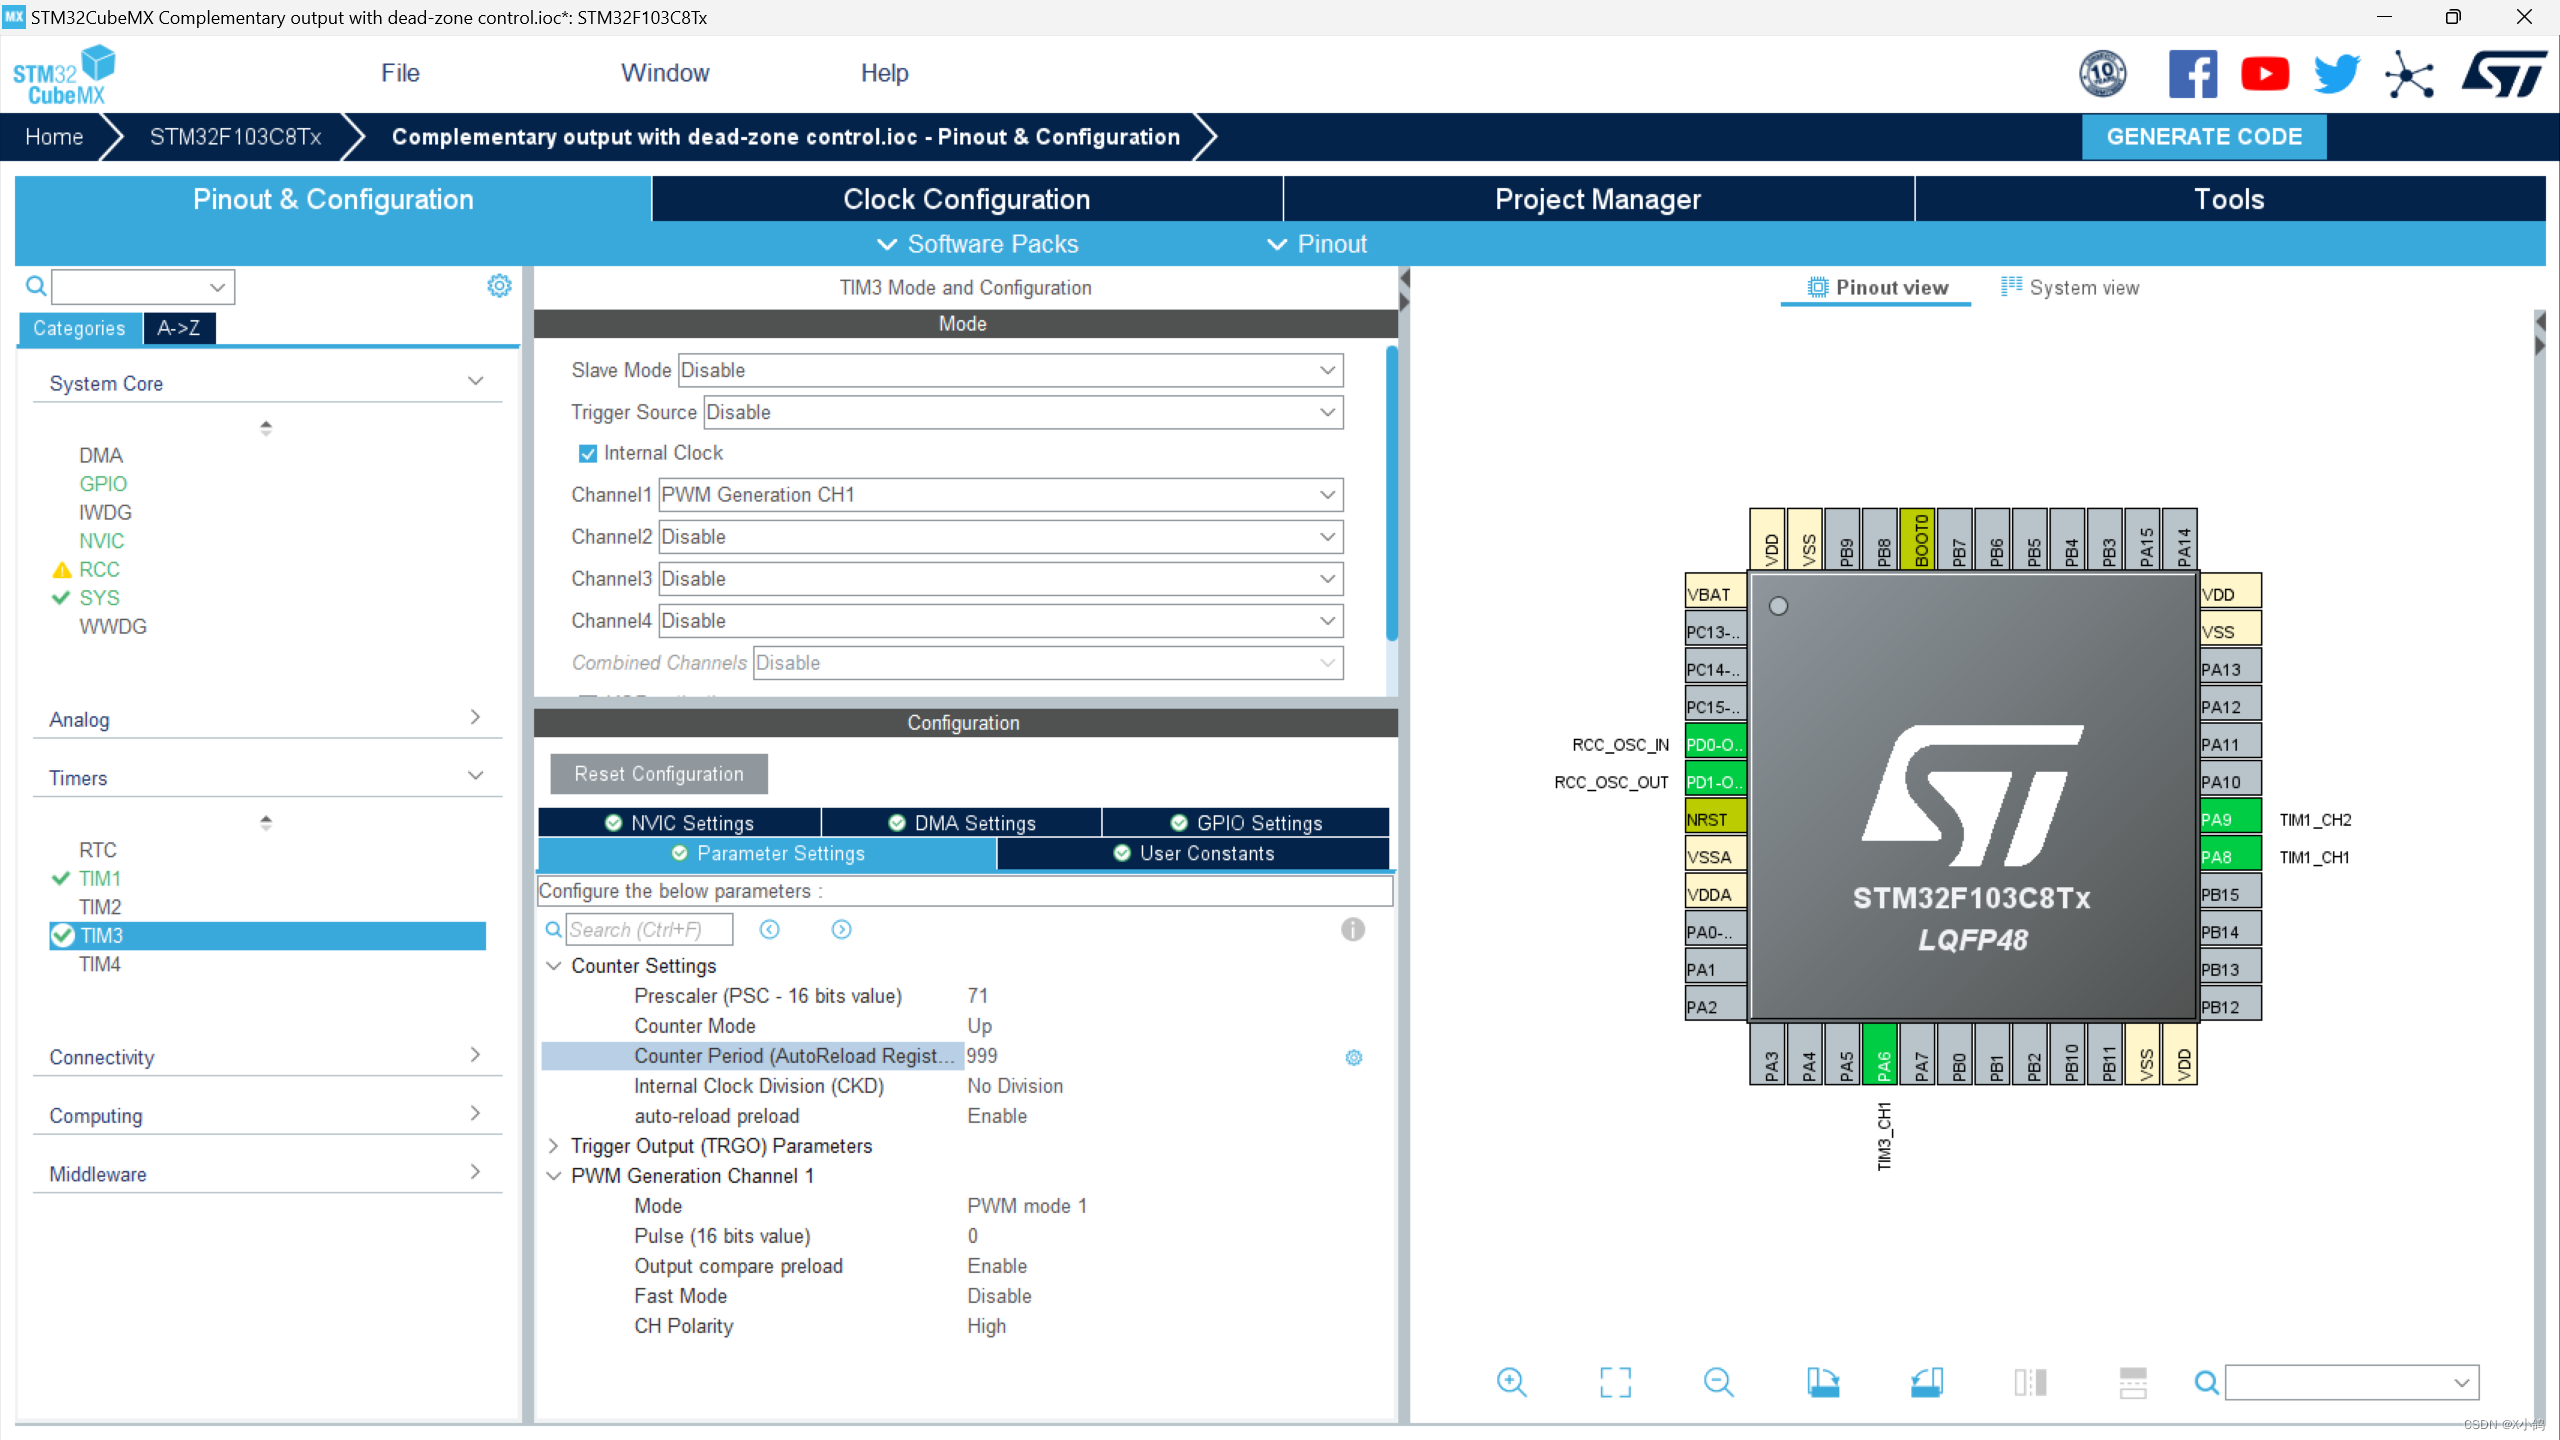Switch to A->Z sorting tab
The height and width of the screenshot is (1440, 2560).
click(179, 328)
